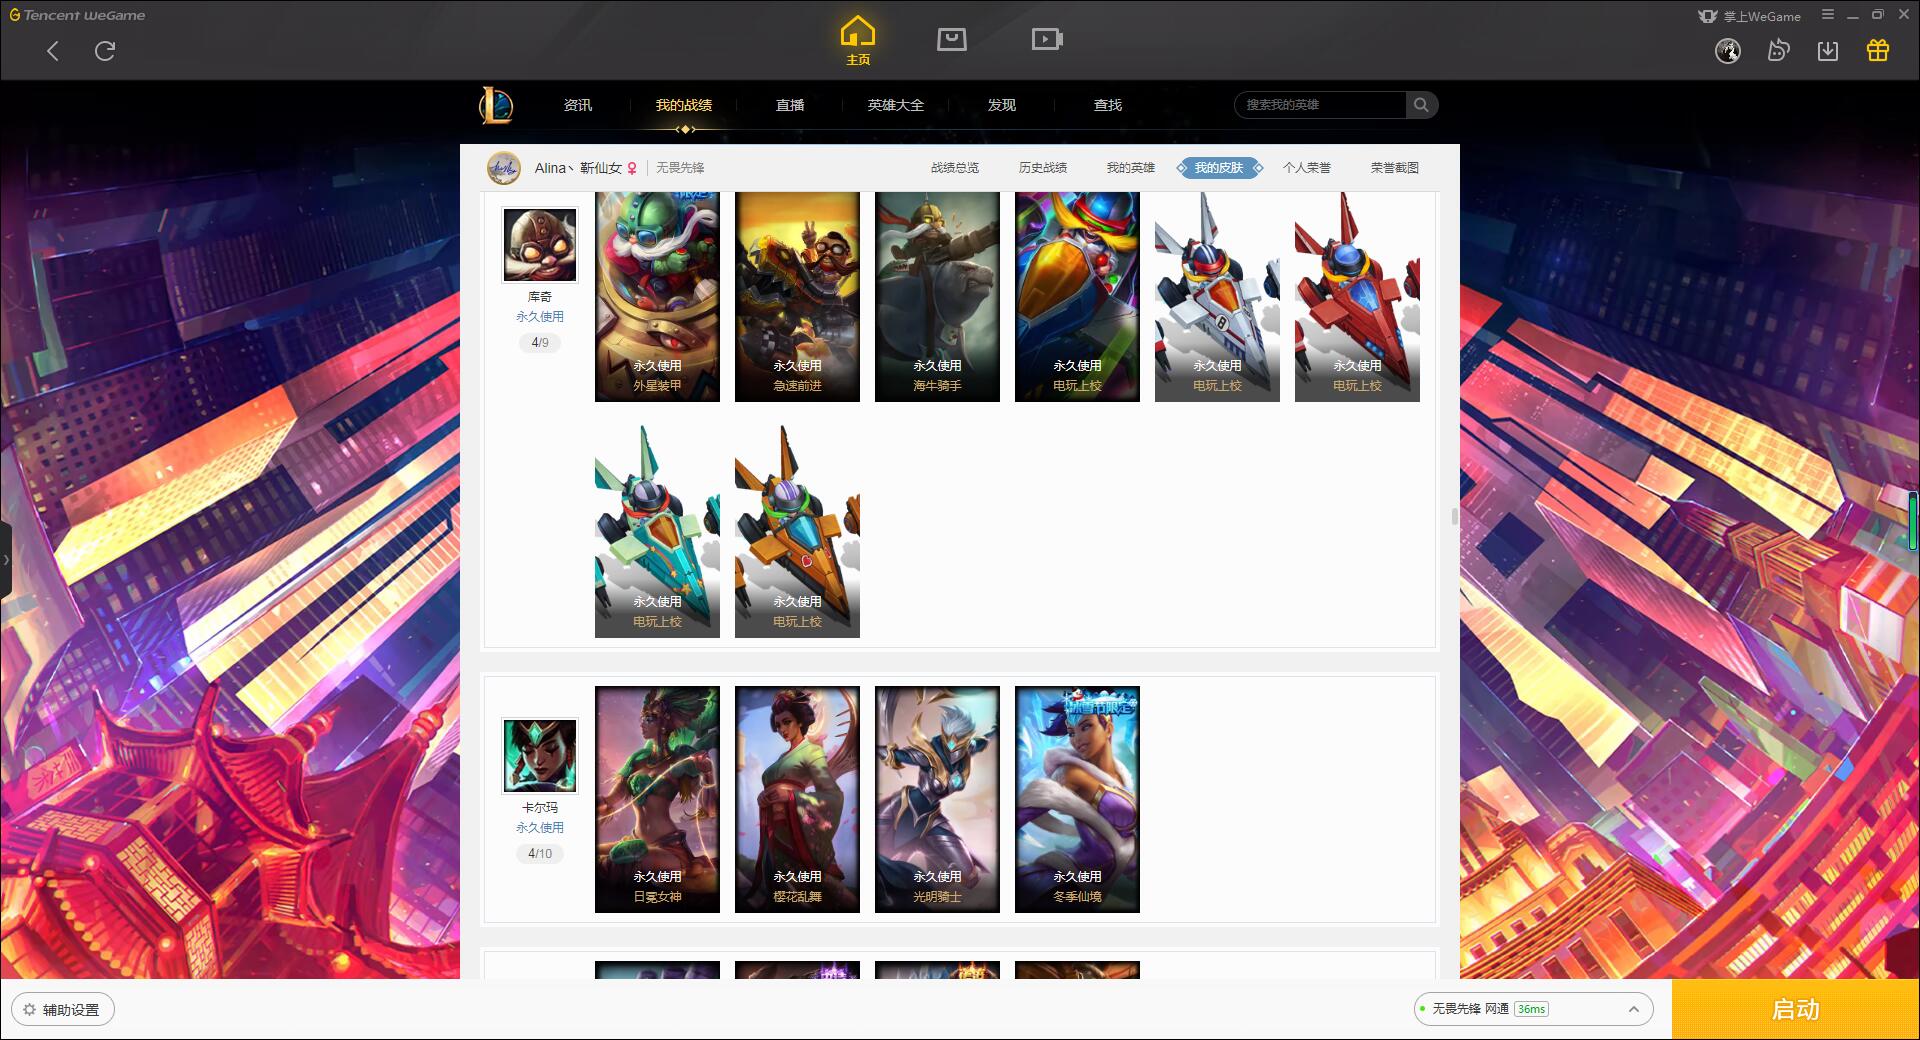Open the 战绩总览 sub-tab
The height and width of the screenshot is (1040, 1920).
tap(955, 168)
